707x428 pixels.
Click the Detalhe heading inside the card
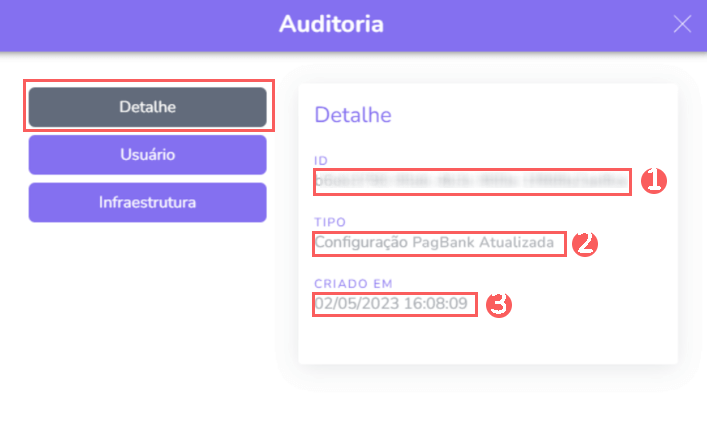click(353, 115)
